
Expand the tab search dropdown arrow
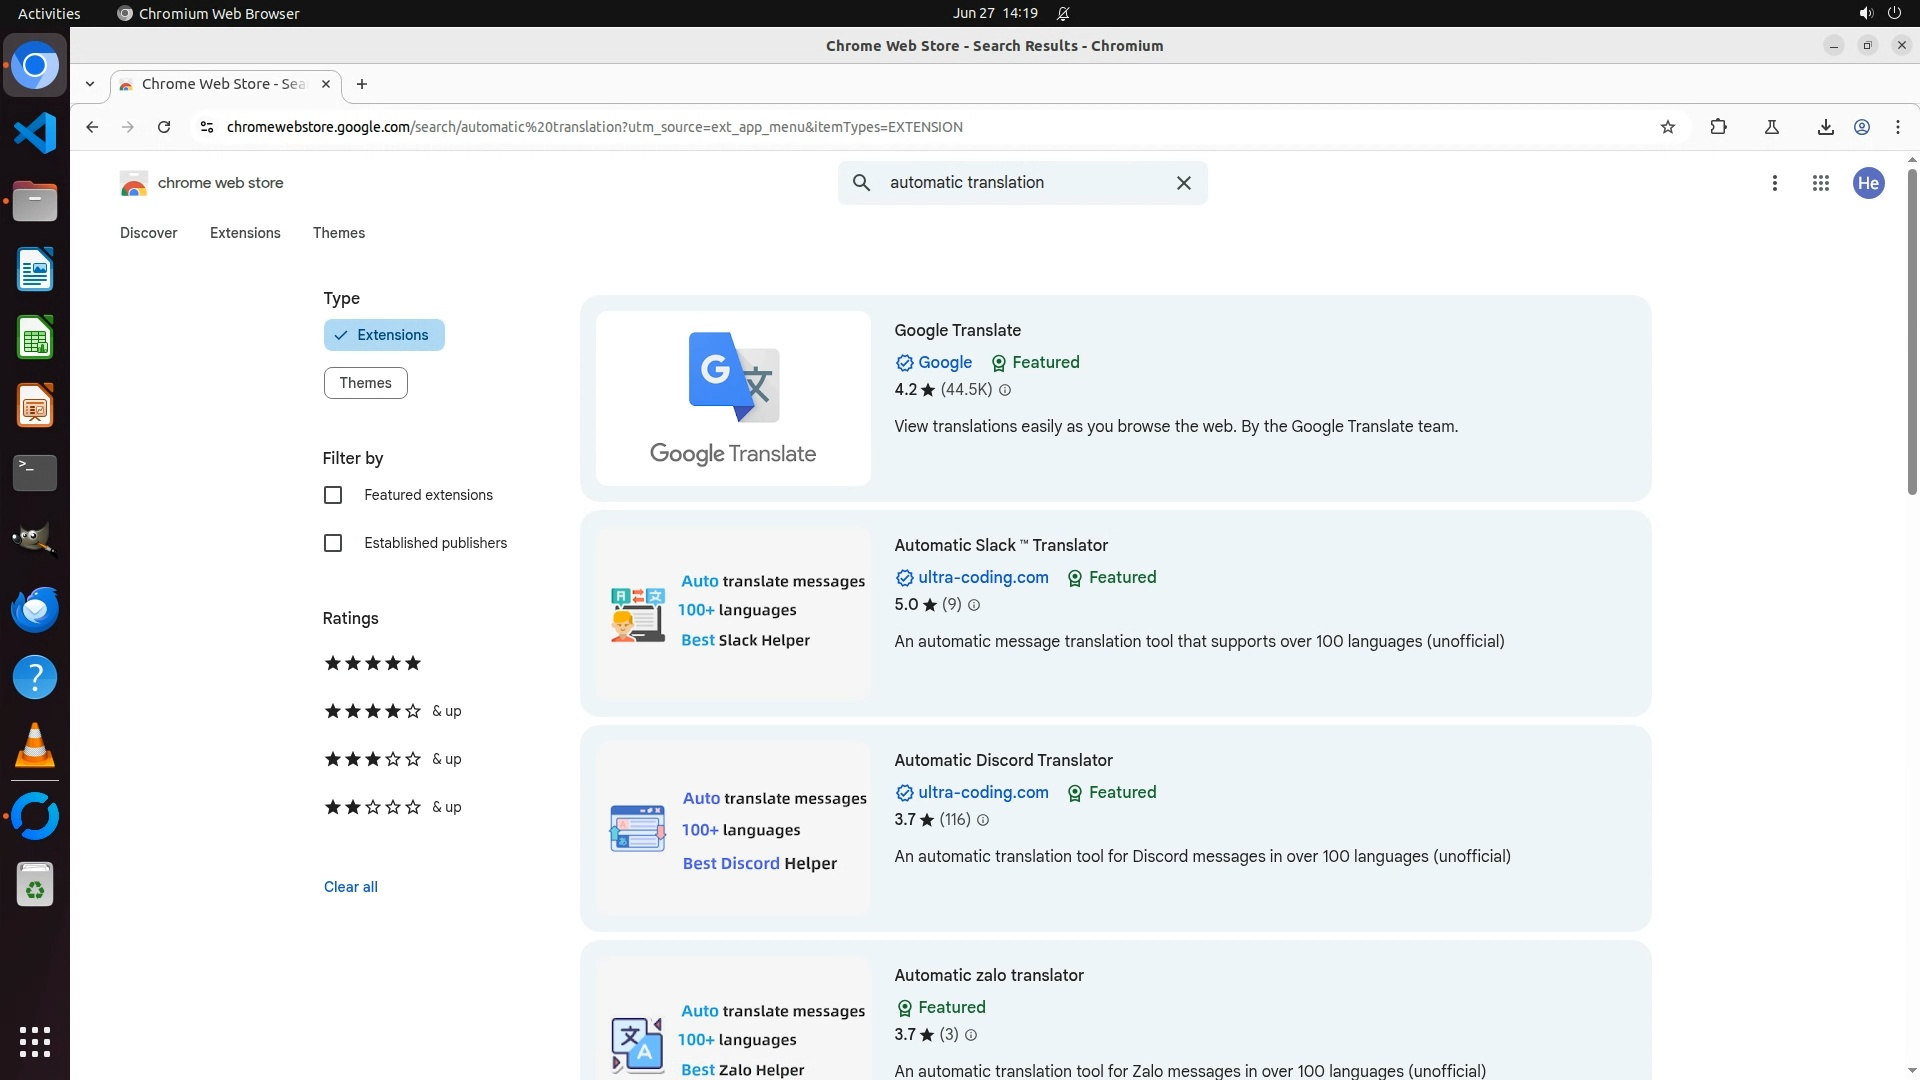click(x=90, y=84)
